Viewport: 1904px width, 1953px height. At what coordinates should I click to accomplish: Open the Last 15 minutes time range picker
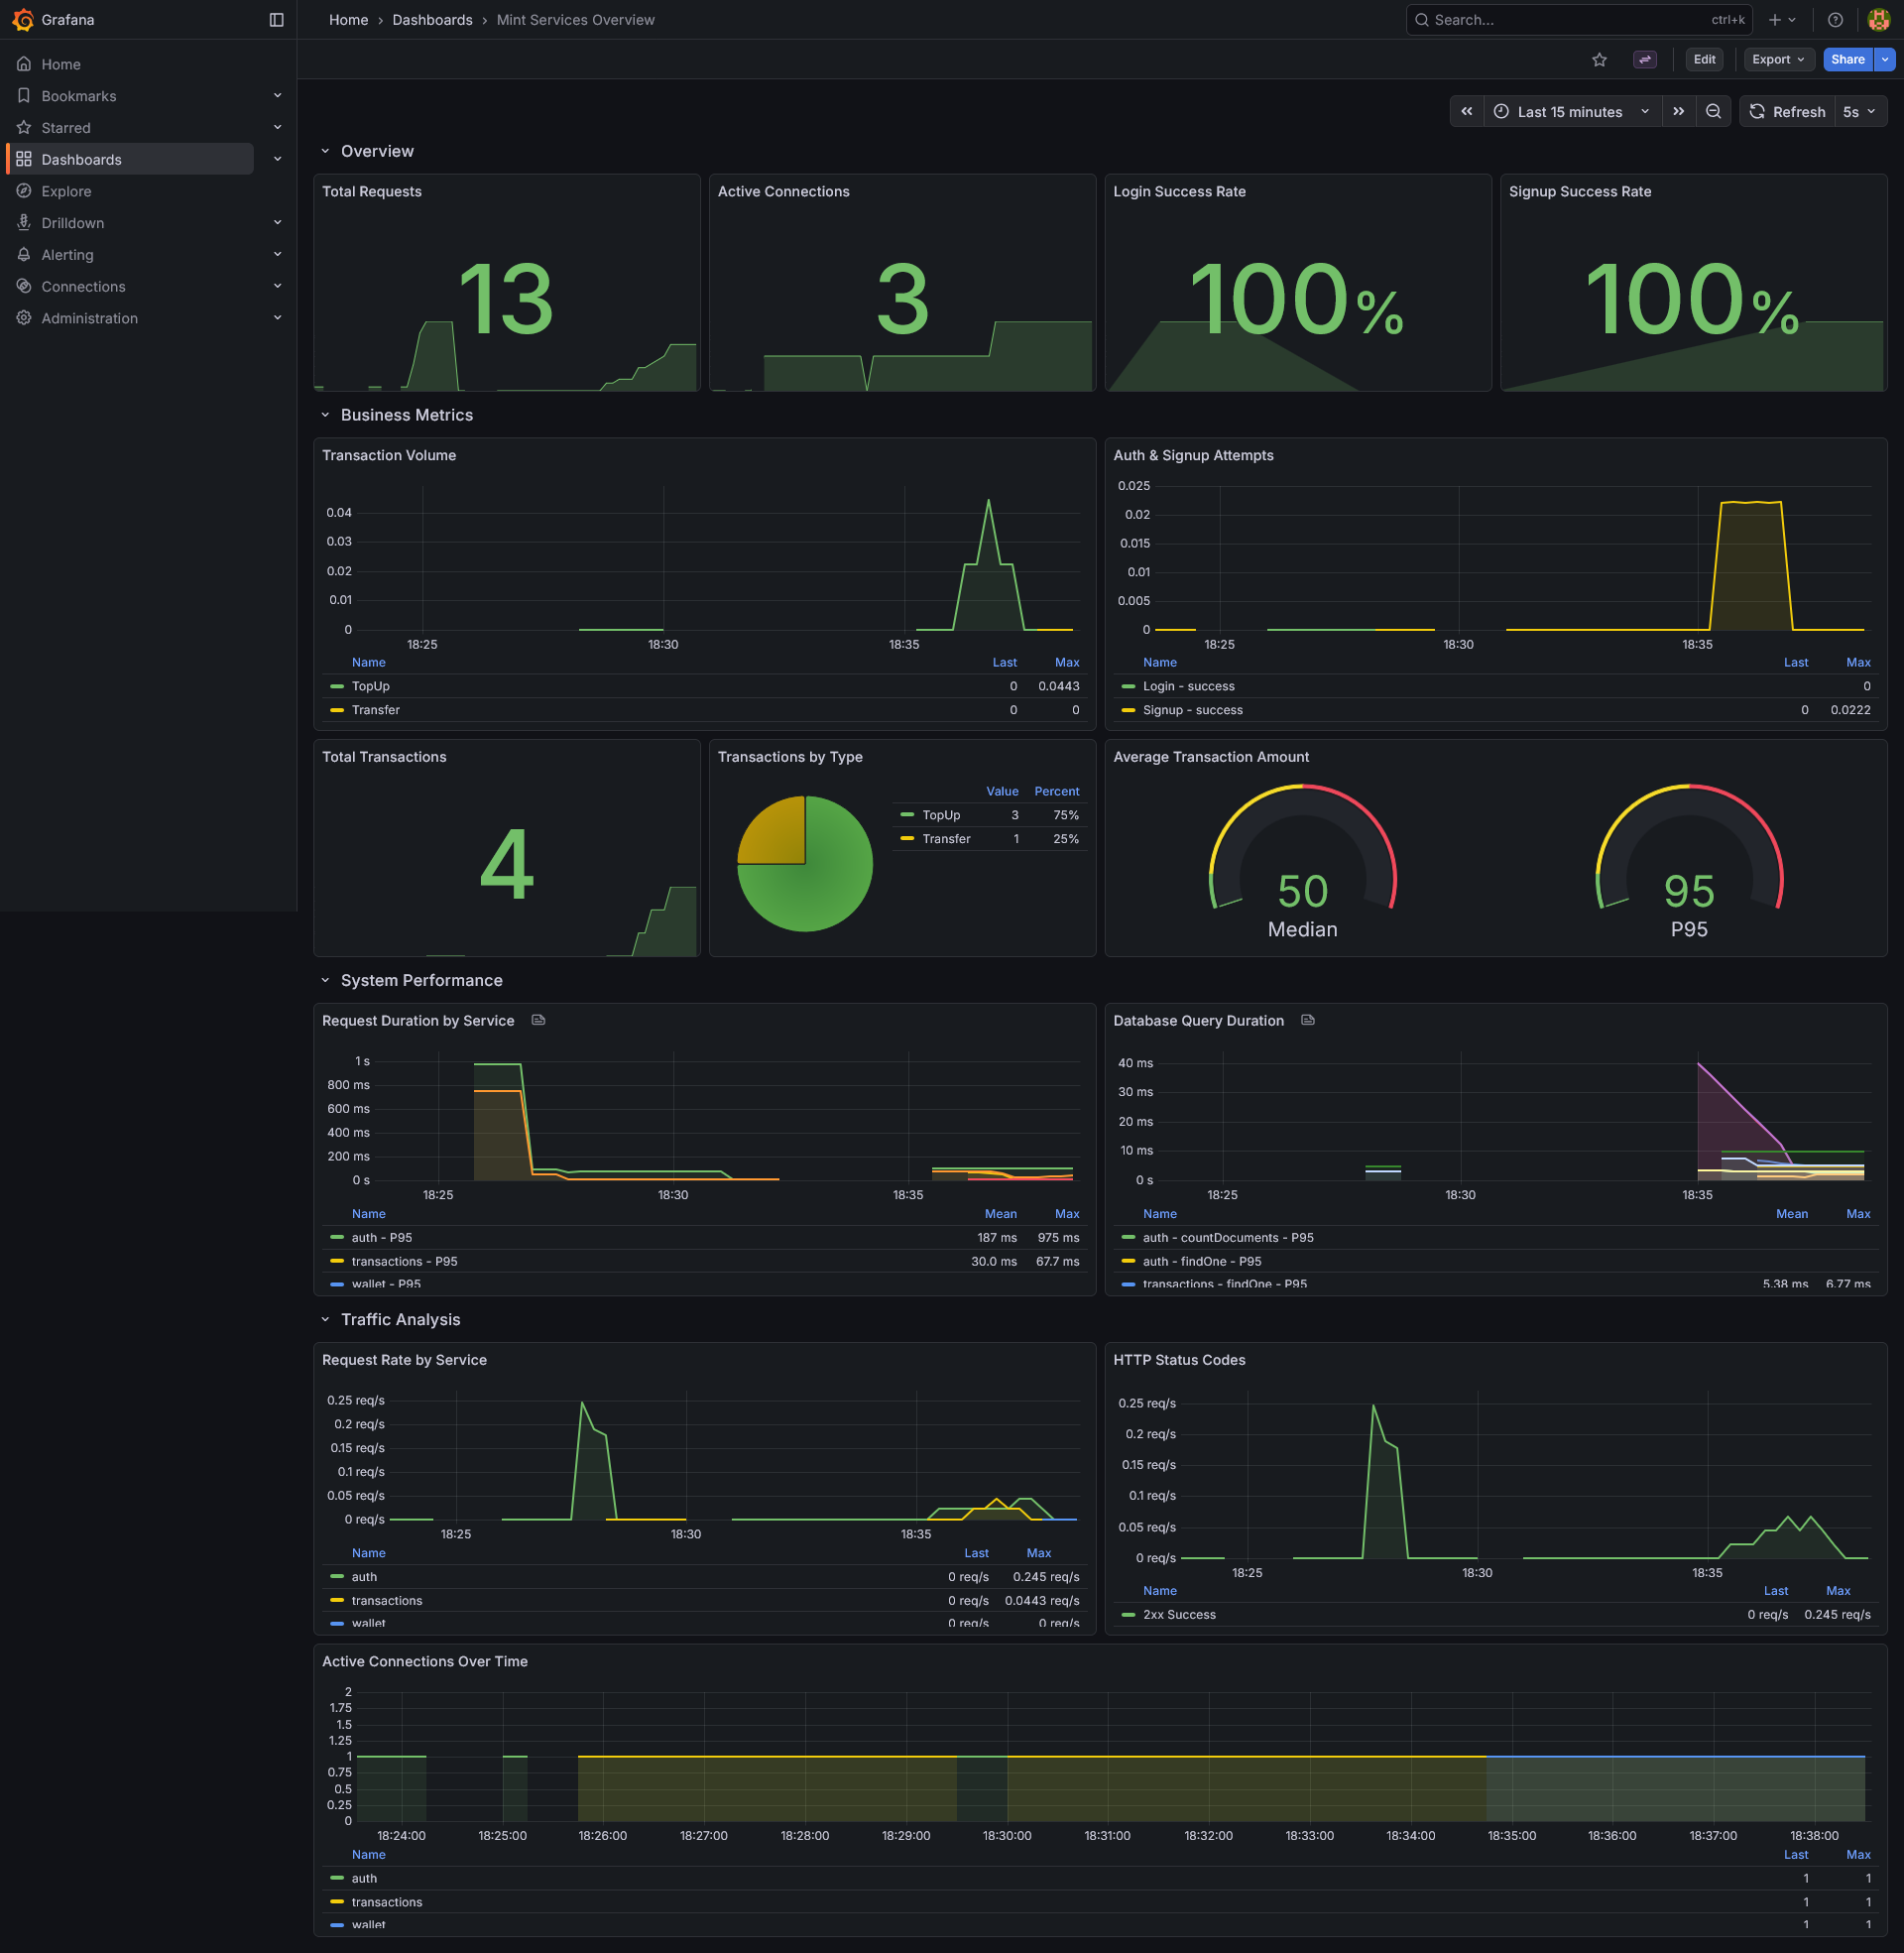1570,111
